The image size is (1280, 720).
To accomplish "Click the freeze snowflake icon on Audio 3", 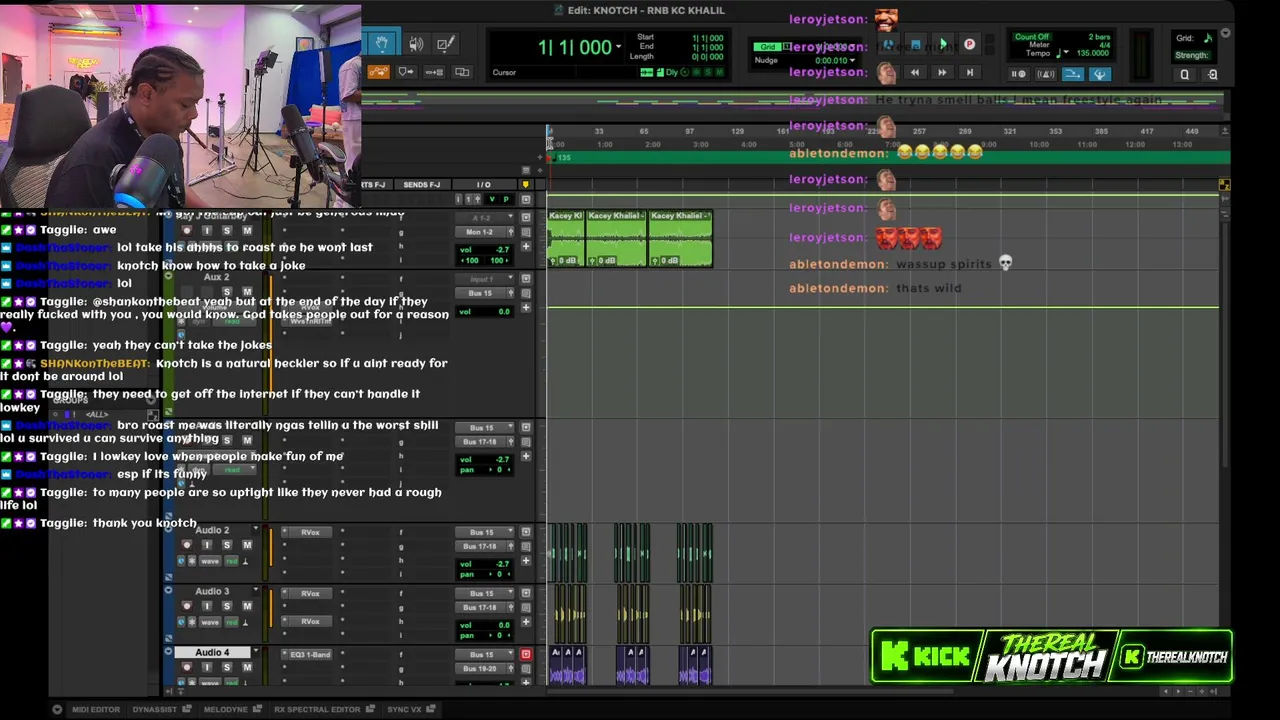I will click(x=192, y=622).
